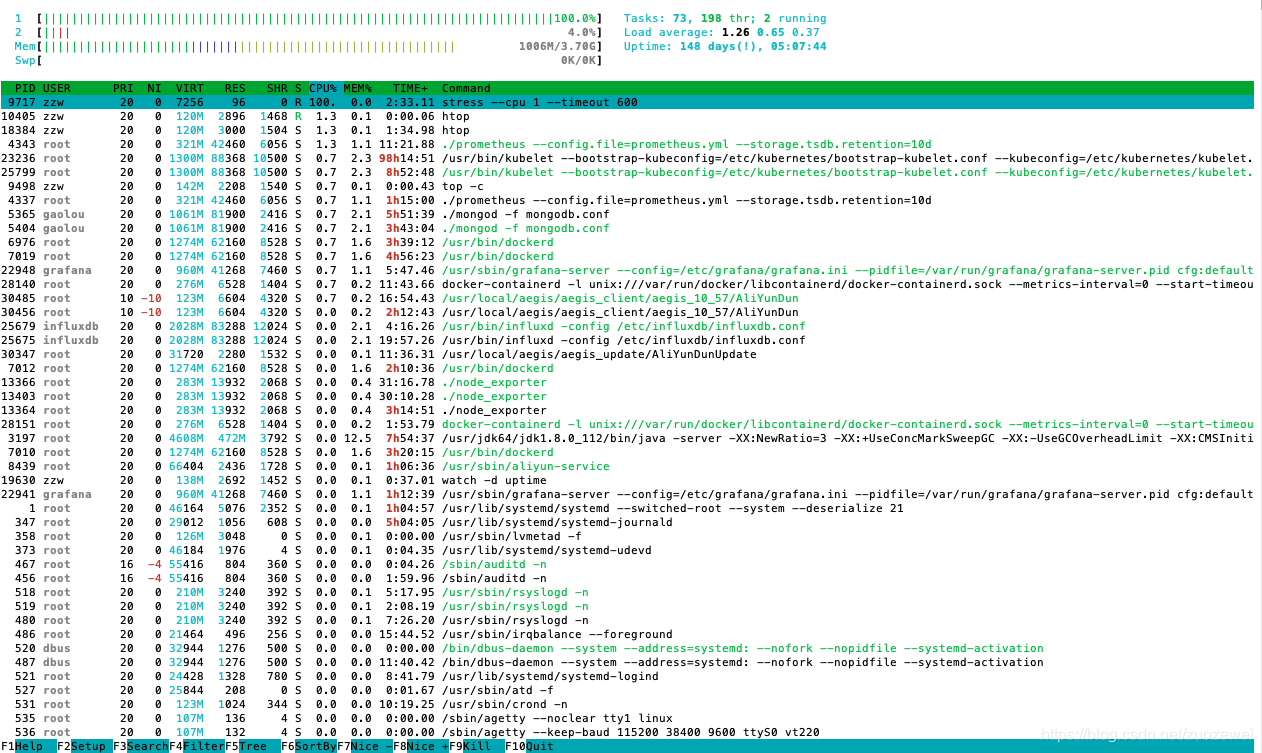Viewport: 1262px width, 753px height.
Task: Open the F6 SortBy menu
Action: pyautogui.click(x=307, y=746)
